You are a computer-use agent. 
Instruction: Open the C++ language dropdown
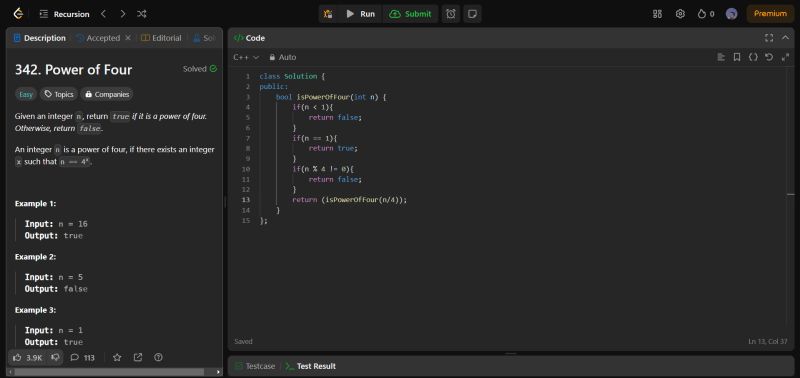(x=246, y=58)
